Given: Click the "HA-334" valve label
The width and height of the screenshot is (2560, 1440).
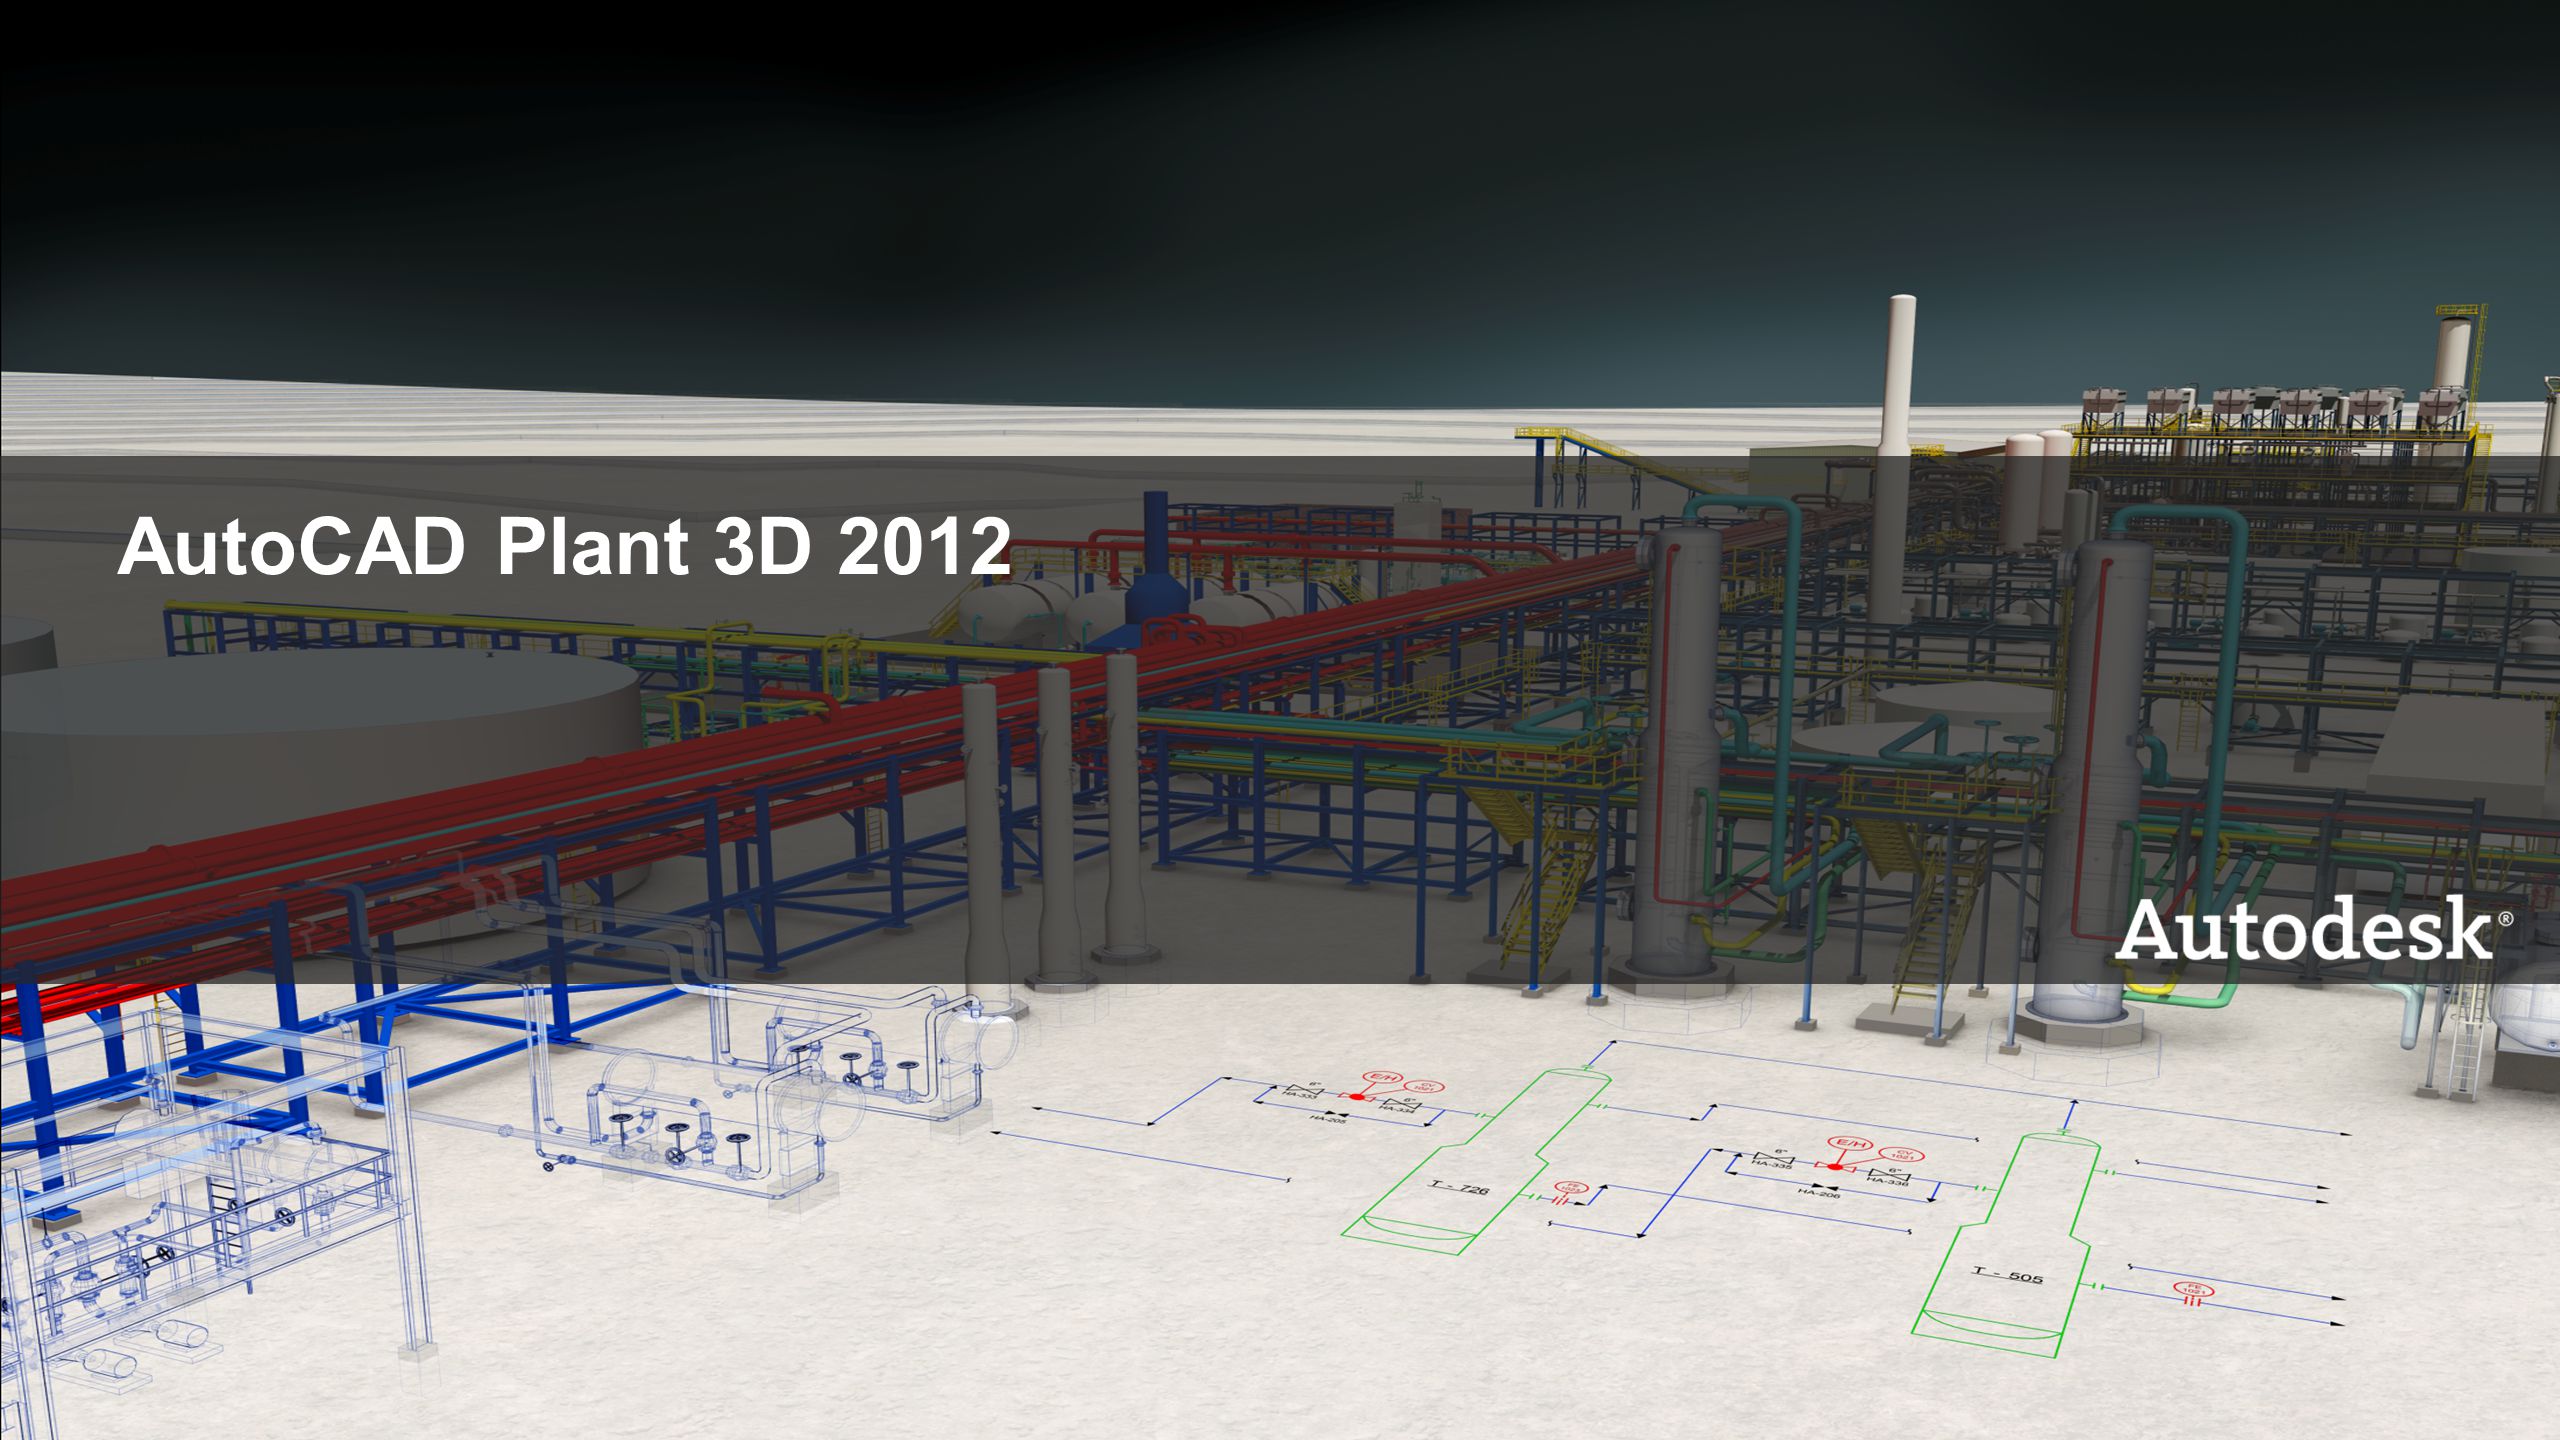Looking at the screenshot, I should (x=1398, y=1108).
